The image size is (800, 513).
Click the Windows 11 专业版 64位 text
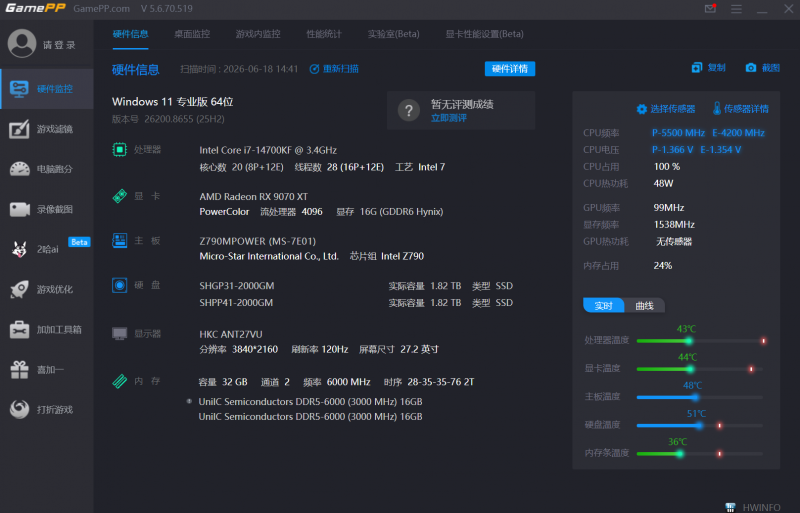coord(172,102)
